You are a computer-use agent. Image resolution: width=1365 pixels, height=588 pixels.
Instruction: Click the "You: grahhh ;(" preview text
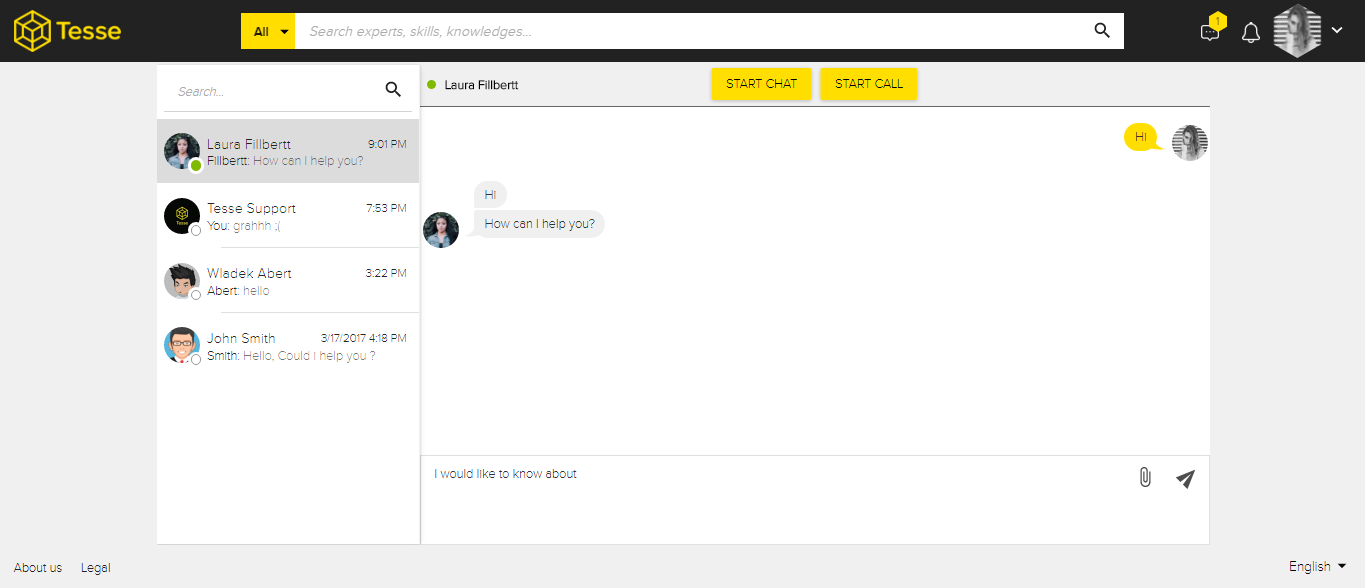pyautogui.click(x=244, y=226)
